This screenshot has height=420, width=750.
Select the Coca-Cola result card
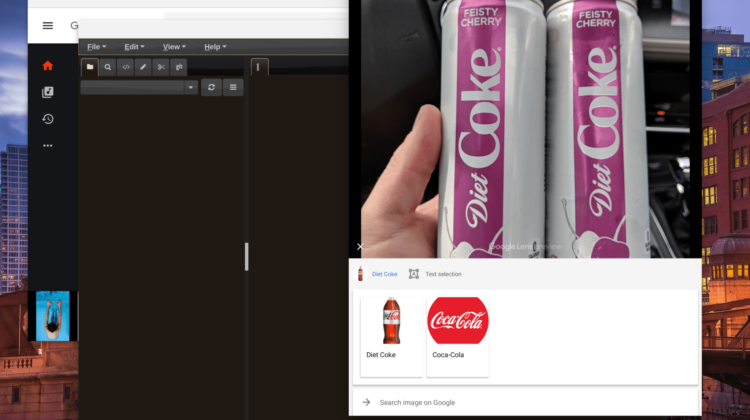[x=458, y=335]
